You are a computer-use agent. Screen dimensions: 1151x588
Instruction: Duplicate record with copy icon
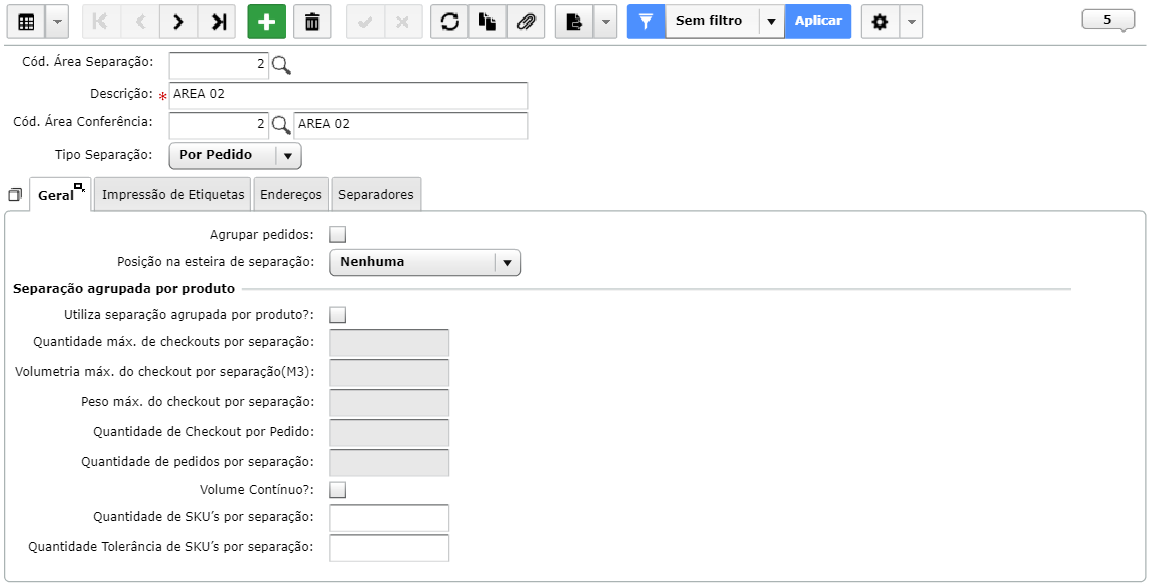tap(487, 22)
